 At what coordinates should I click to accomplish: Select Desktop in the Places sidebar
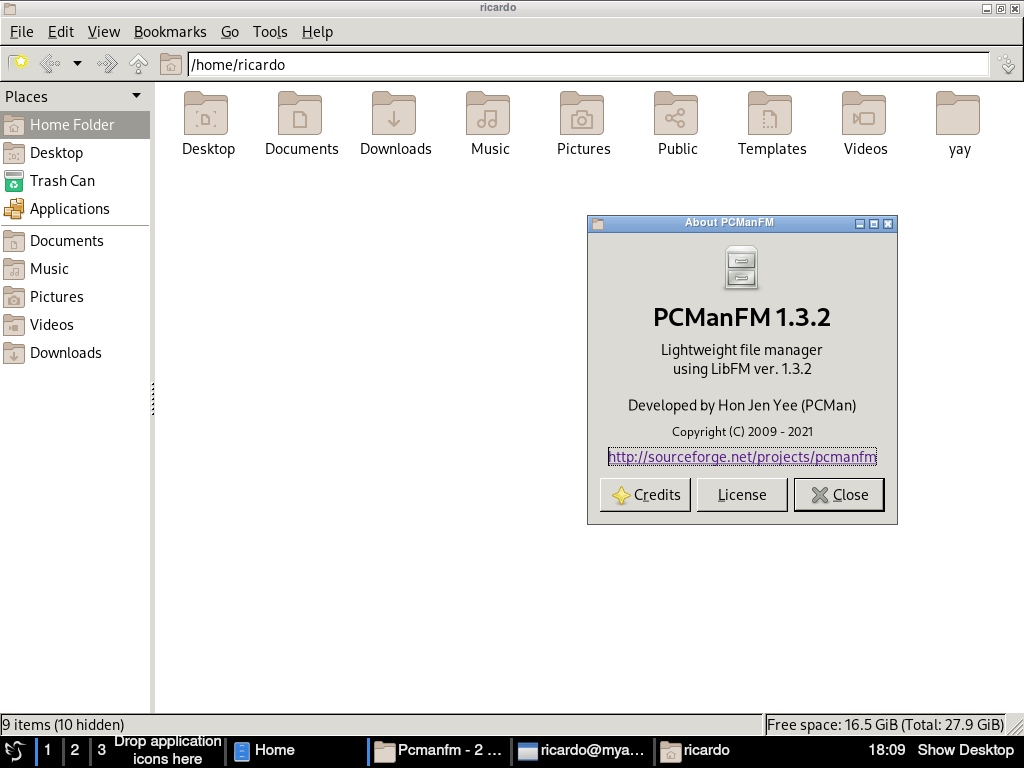coord(75,153)
